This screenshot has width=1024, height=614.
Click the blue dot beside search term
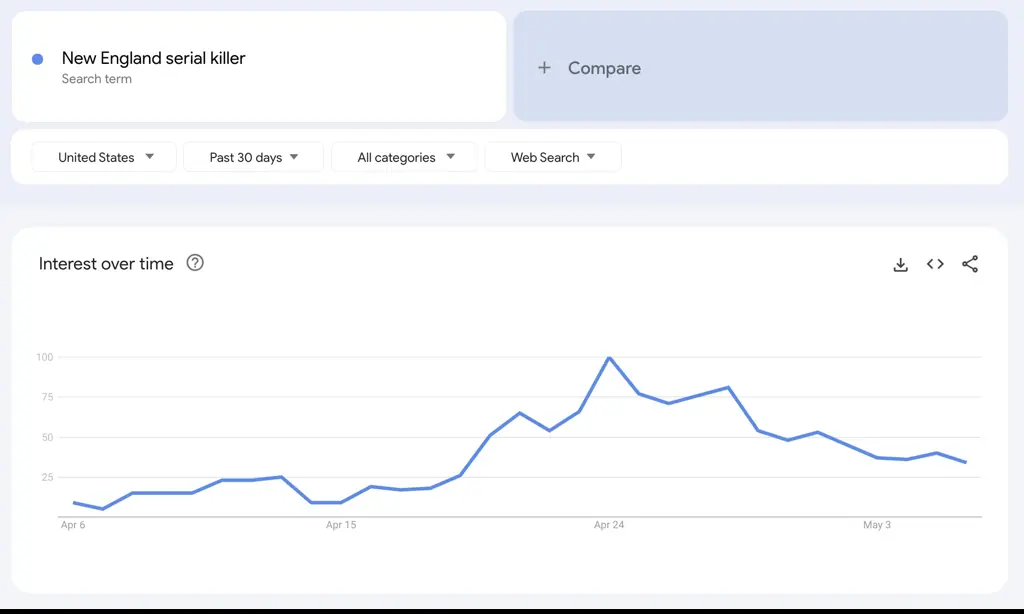38,59
